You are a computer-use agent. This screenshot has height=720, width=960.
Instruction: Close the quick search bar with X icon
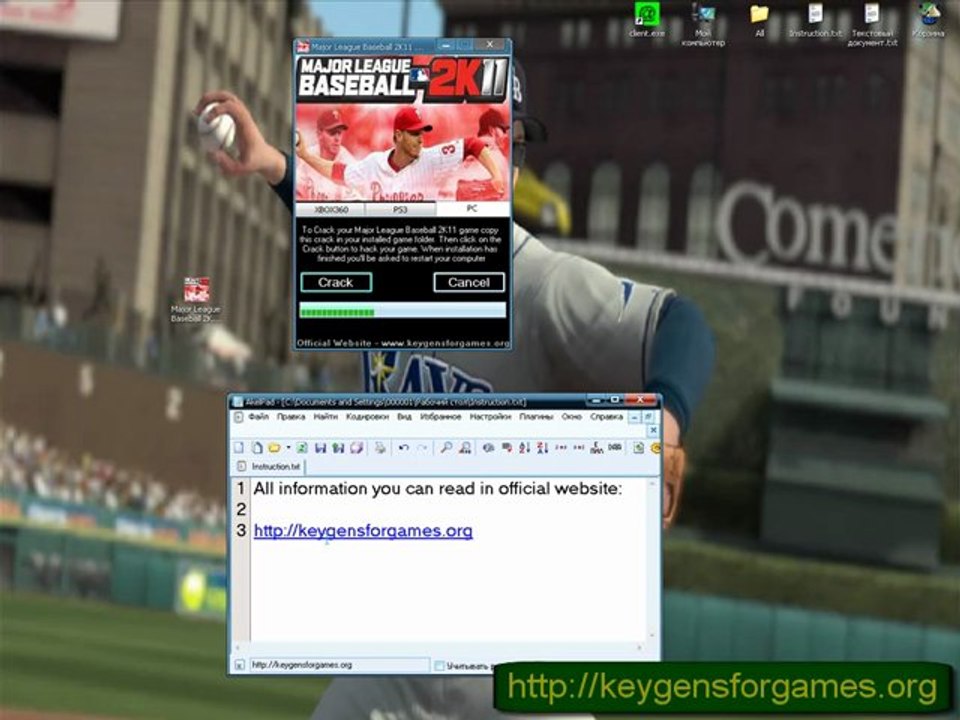[239, 665]
